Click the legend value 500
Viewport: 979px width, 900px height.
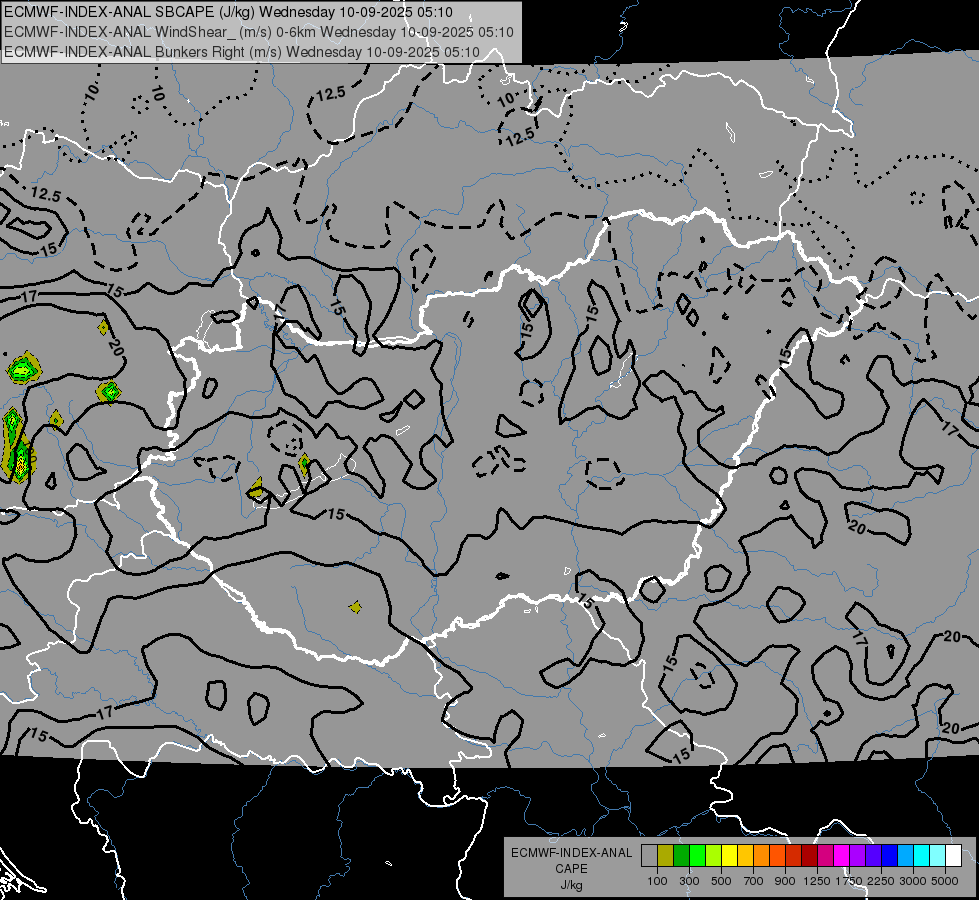pos(721,881)
